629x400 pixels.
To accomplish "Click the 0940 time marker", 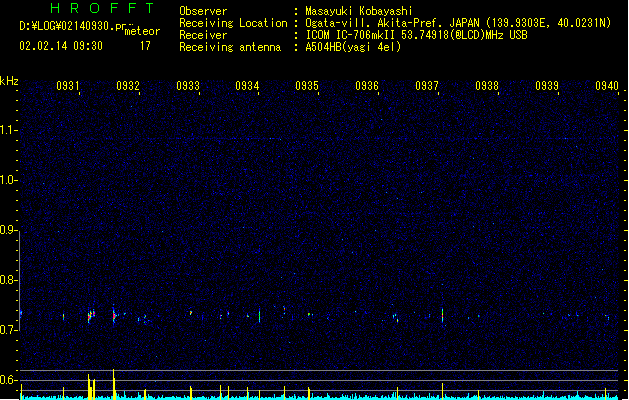I will click(x=607, y=86).
